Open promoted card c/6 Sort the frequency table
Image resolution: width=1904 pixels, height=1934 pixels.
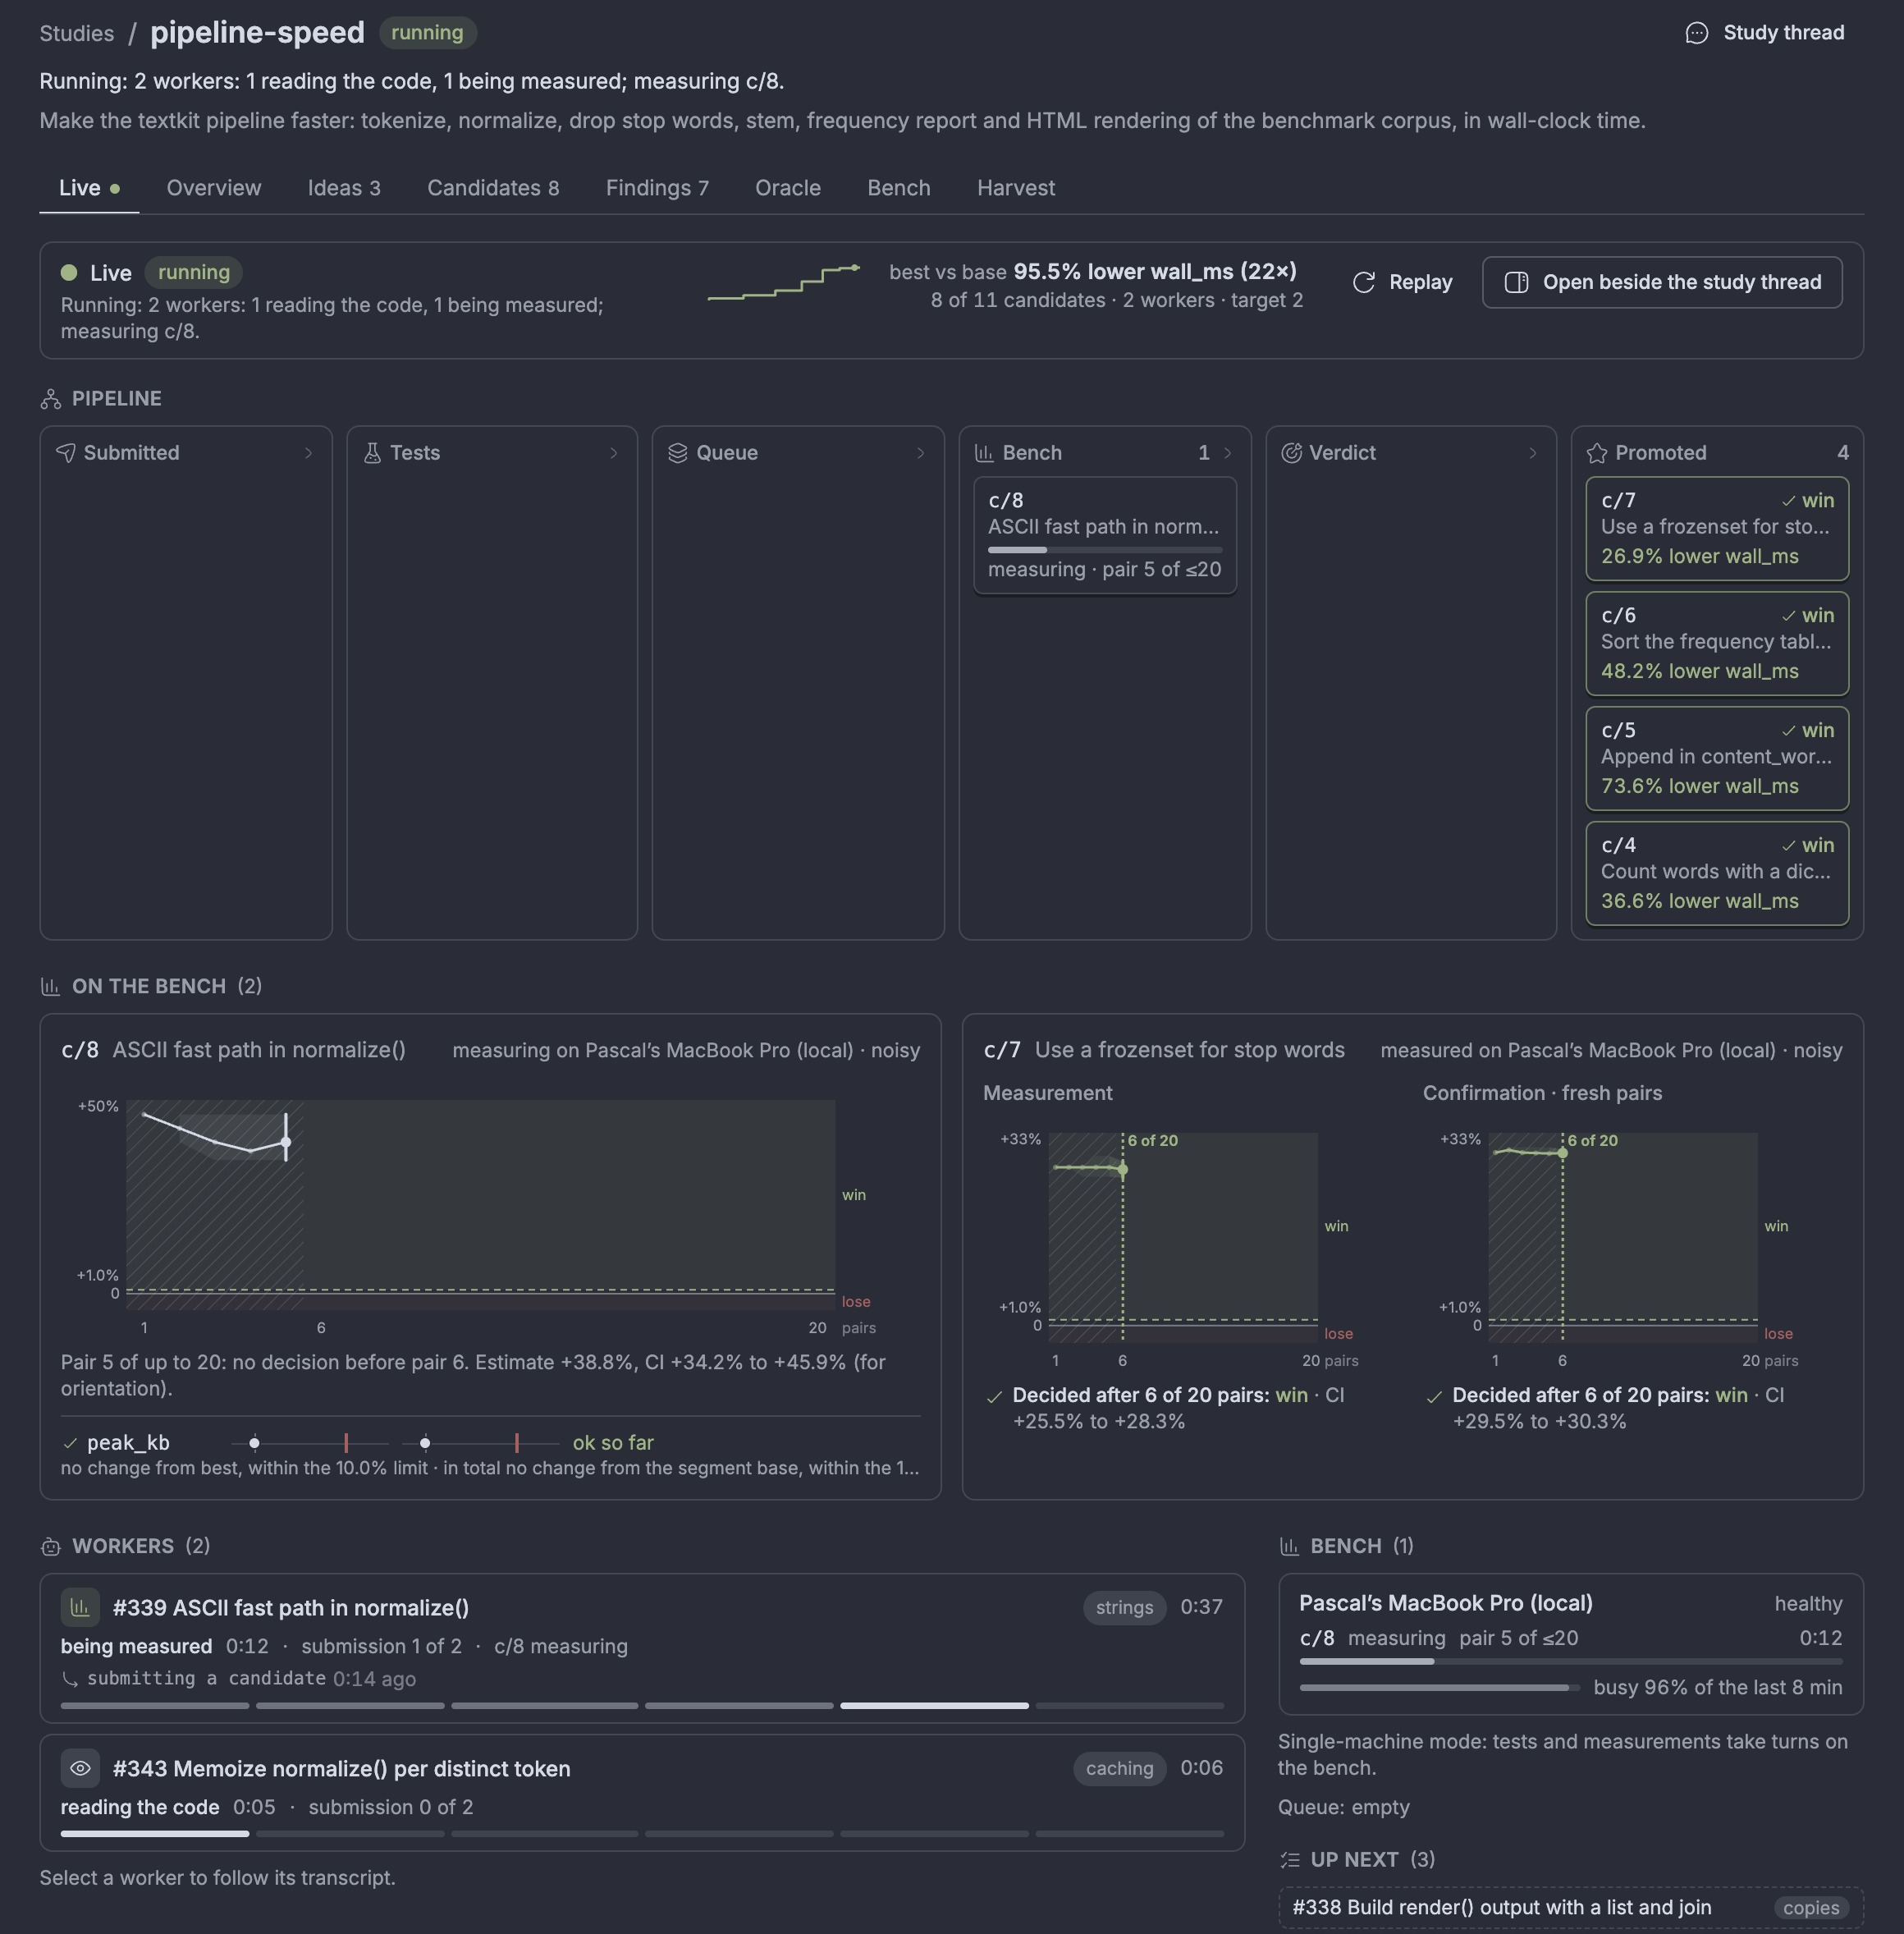click(x=1717, y=644)
